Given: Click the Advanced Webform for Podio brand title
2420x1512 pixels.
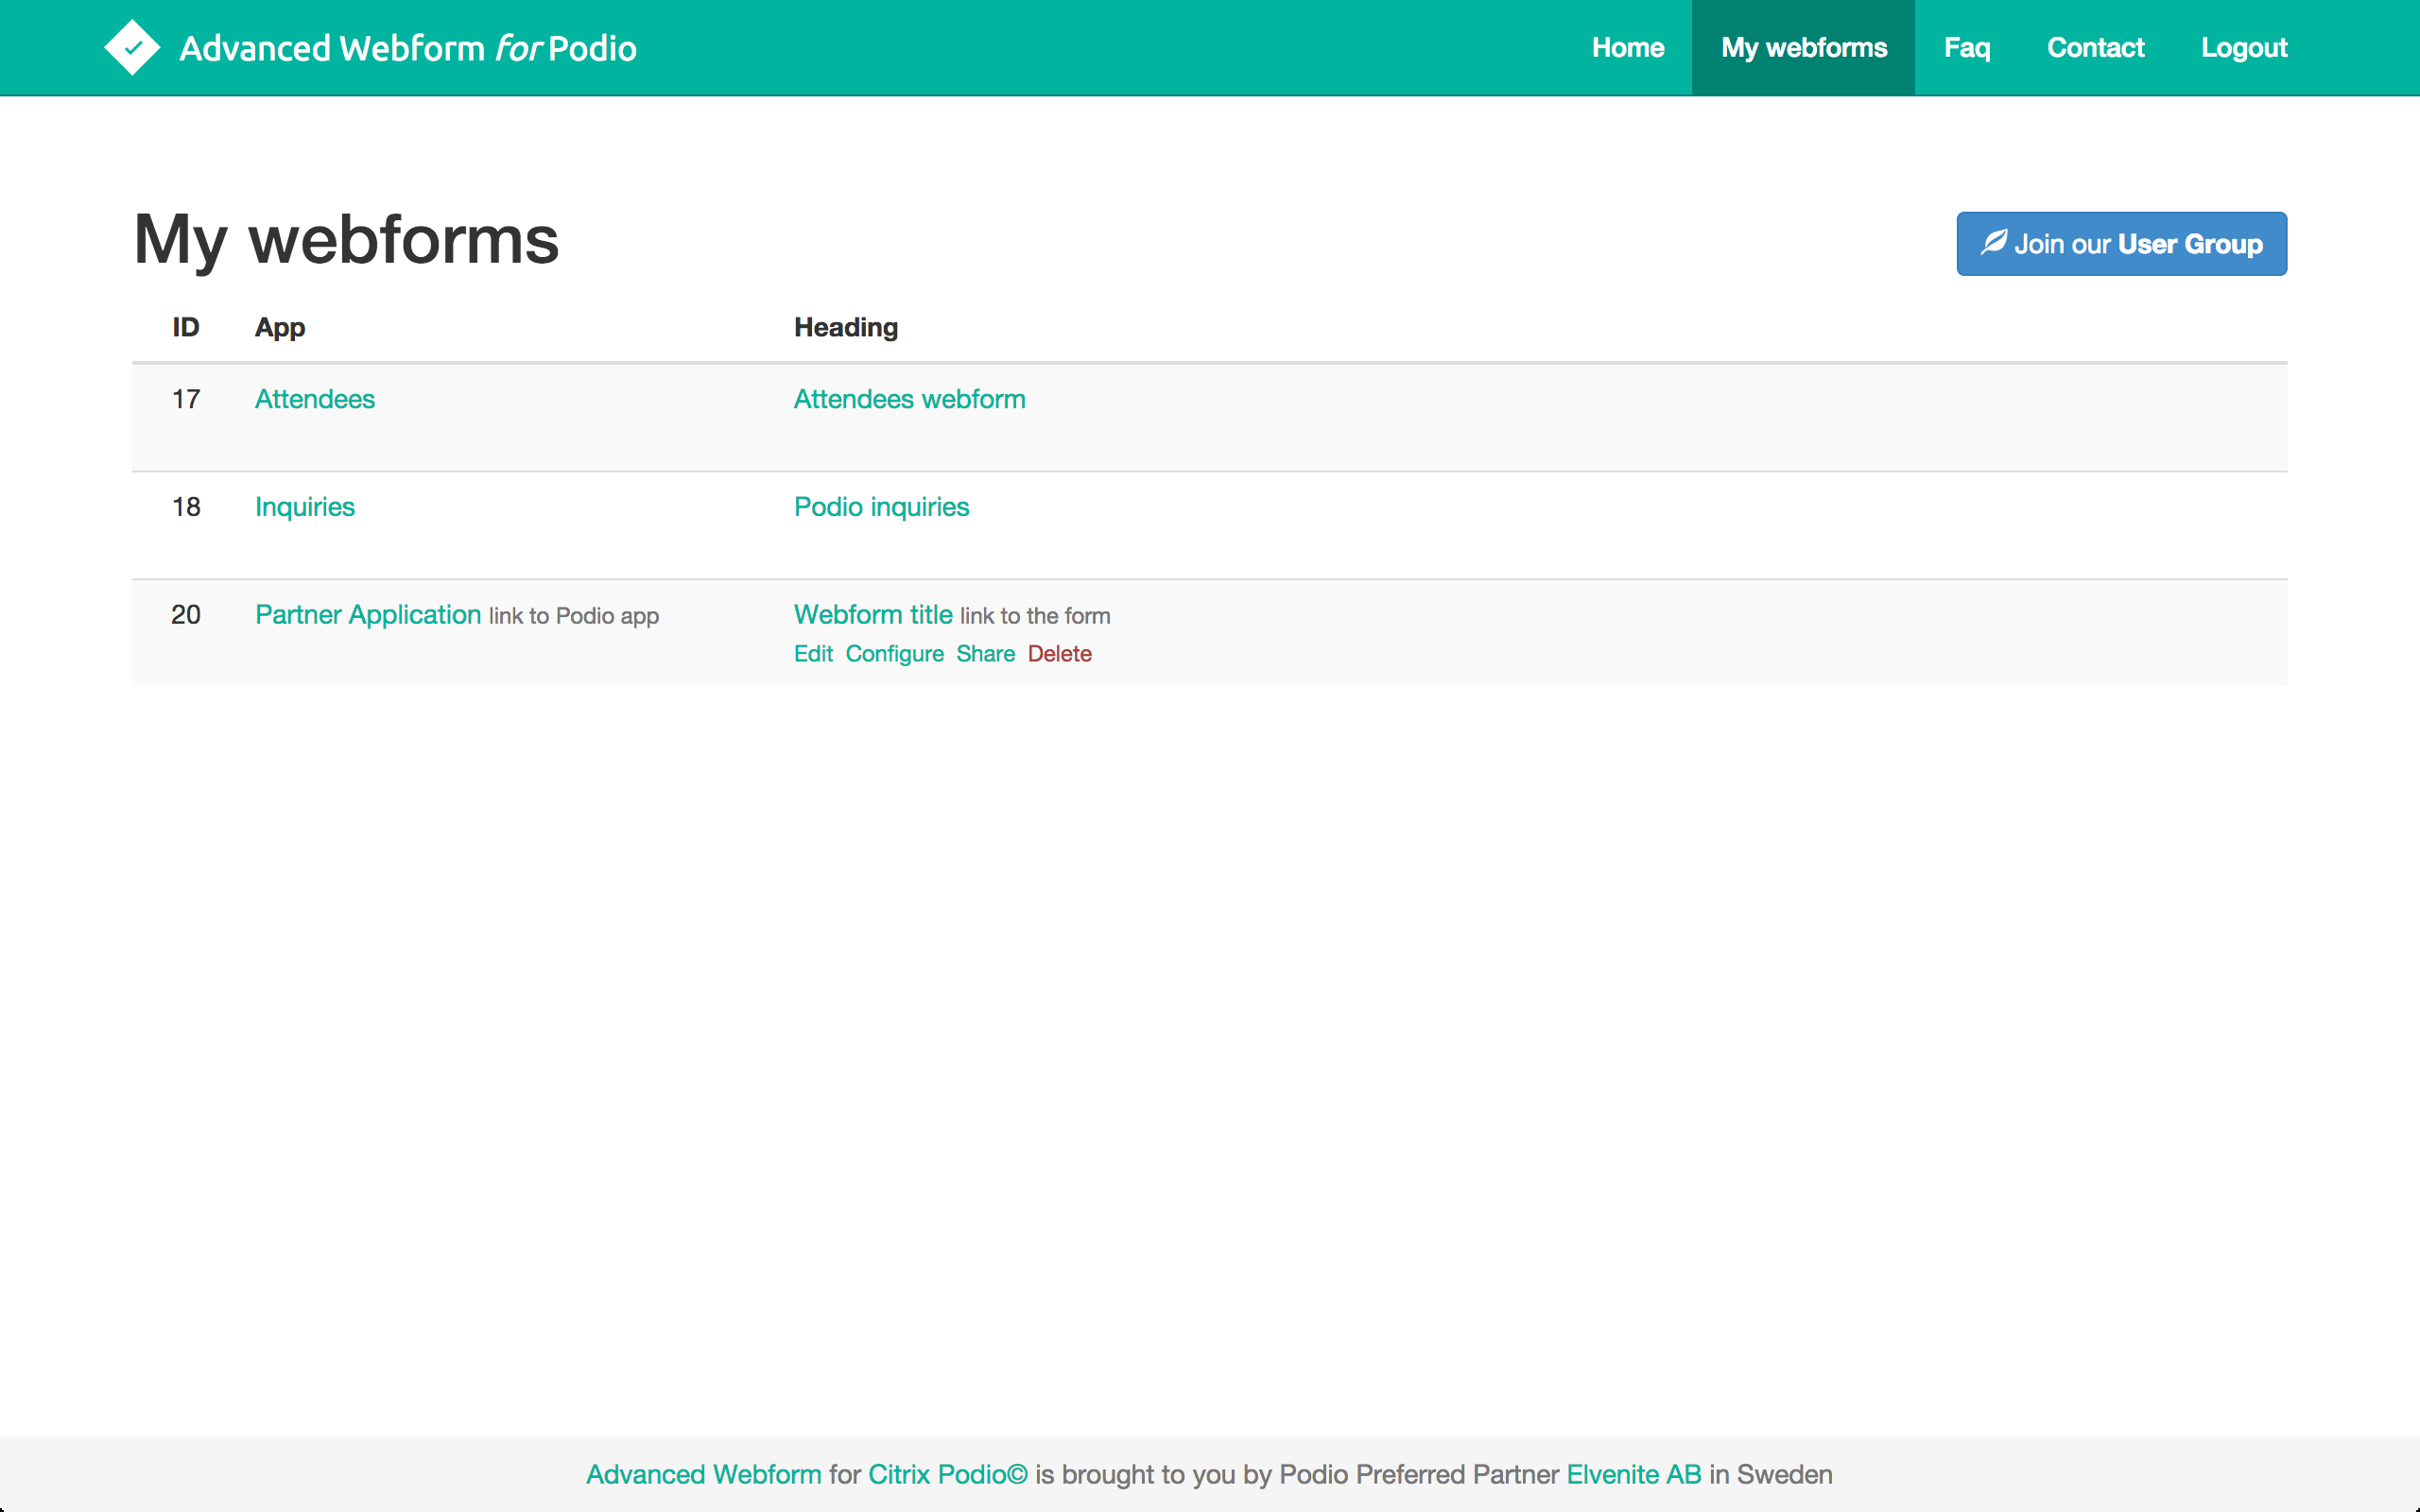Looking at the screenshot, I should pos(407,48).
